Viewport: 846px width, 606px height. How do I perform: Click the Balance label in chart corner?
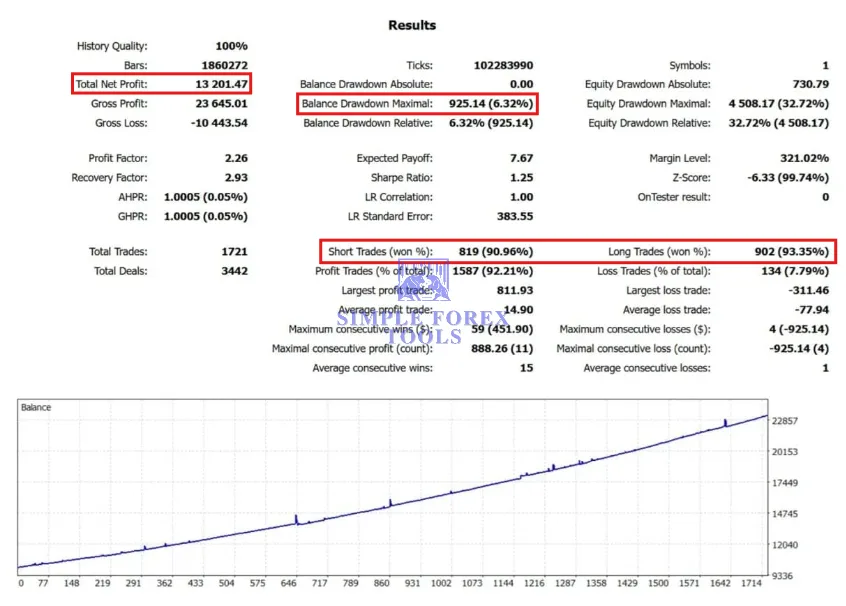(x=36, y=407)
